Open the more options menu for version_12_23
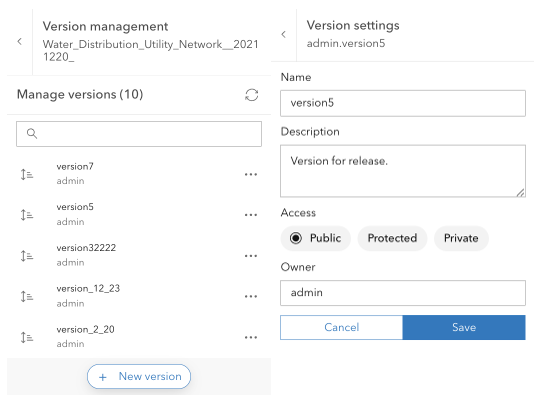This screenshot has height=402, width=534. coord(251,296)
